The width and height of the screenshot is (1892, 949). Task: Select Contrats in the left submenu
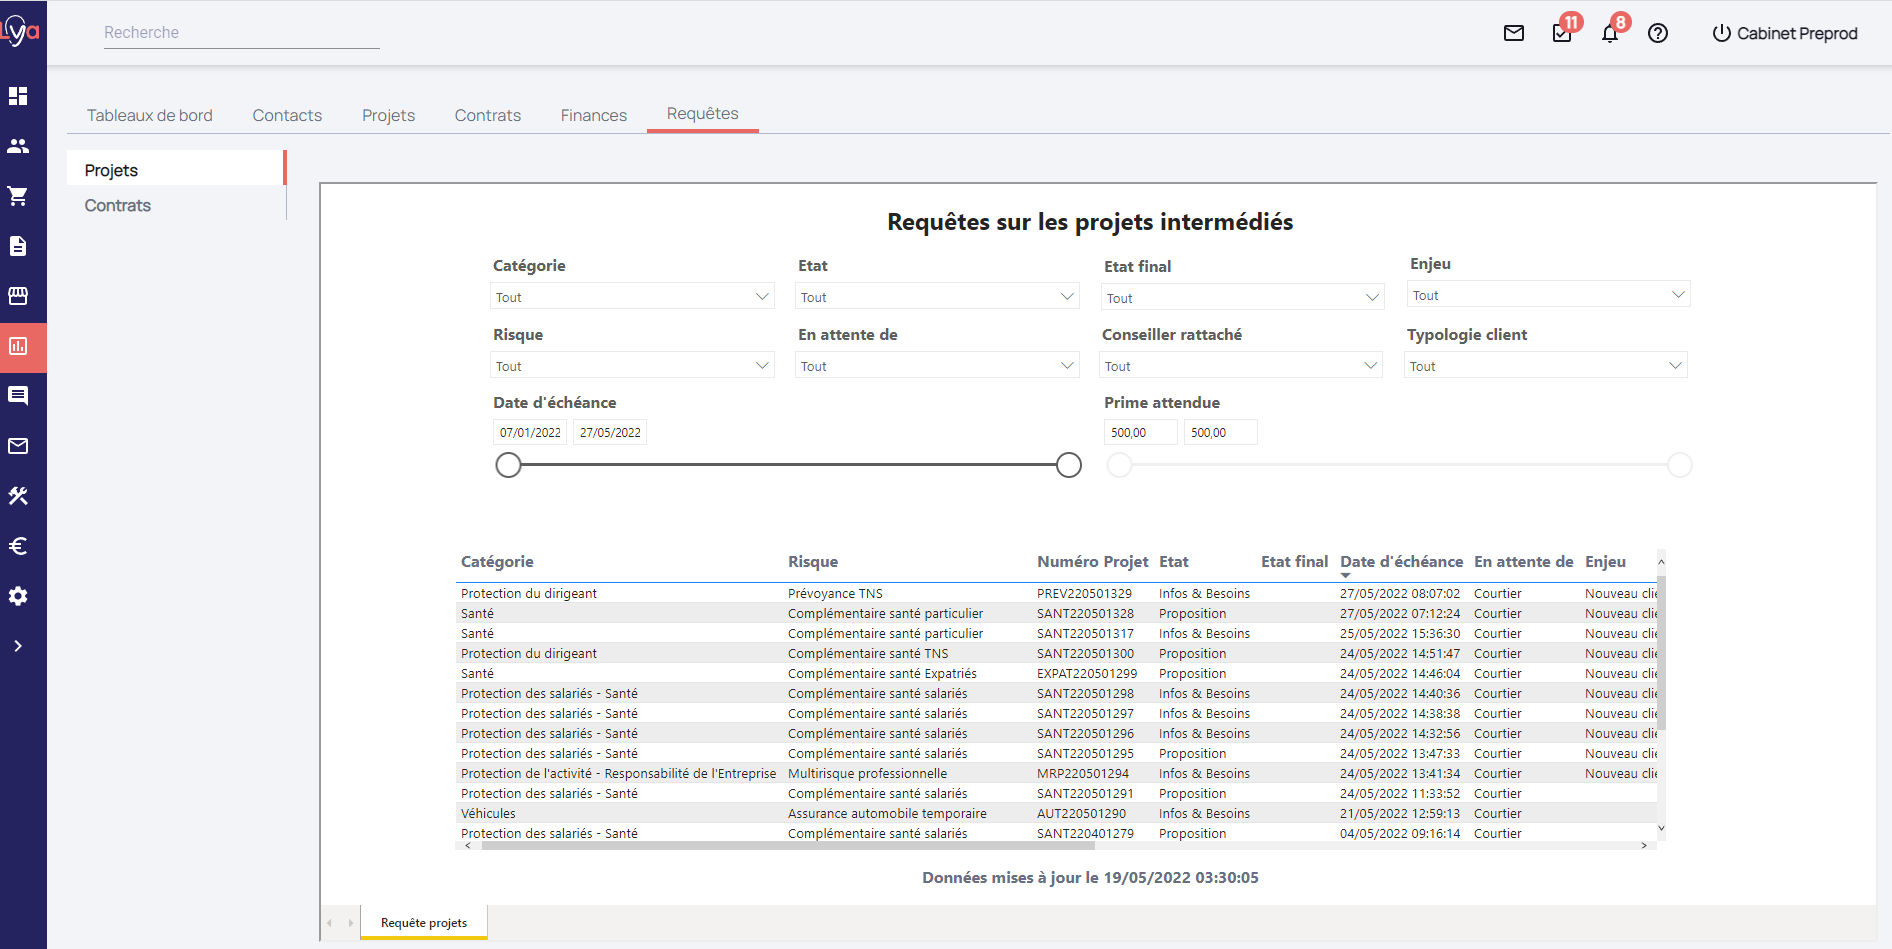pyautogui.click(x=118, y=206)
